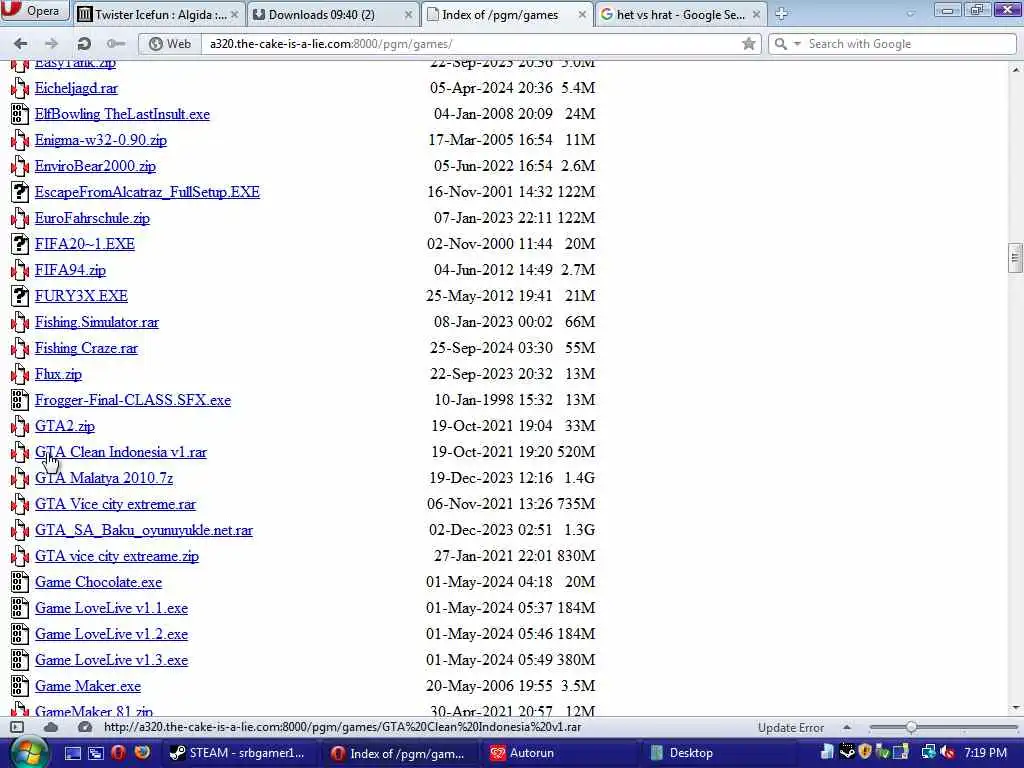Open Game Maker.exe link
The height and width of the screenshot is (768, 1024).
coord(88,686)
